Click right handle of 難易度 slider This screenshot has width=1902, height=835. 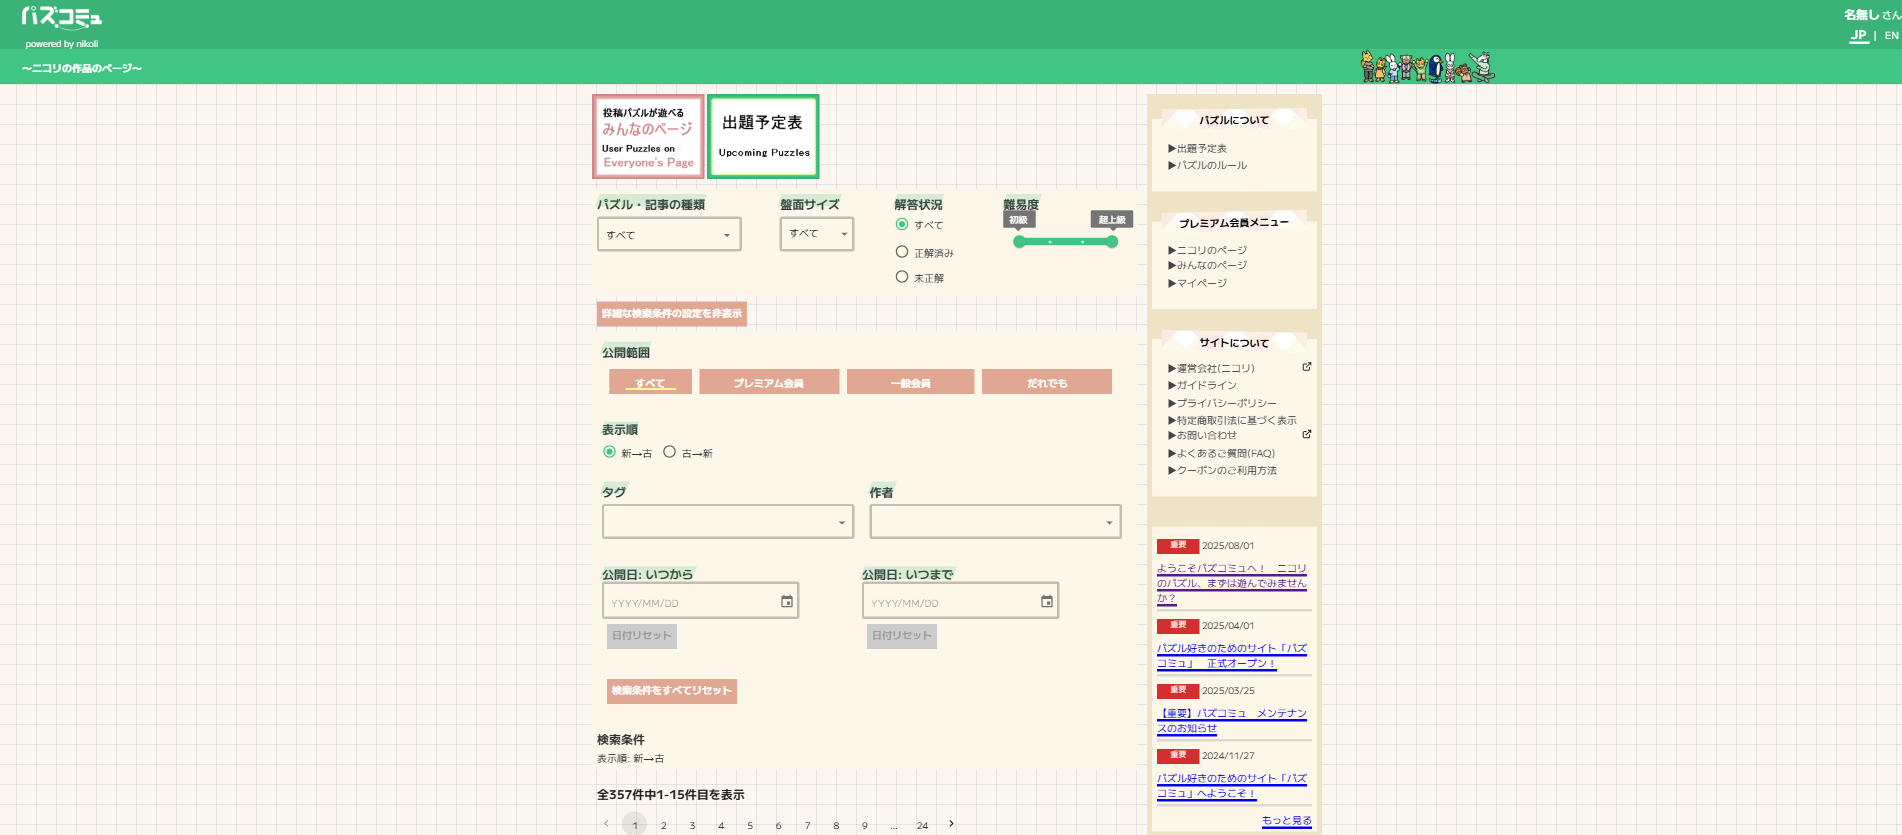1111,242
